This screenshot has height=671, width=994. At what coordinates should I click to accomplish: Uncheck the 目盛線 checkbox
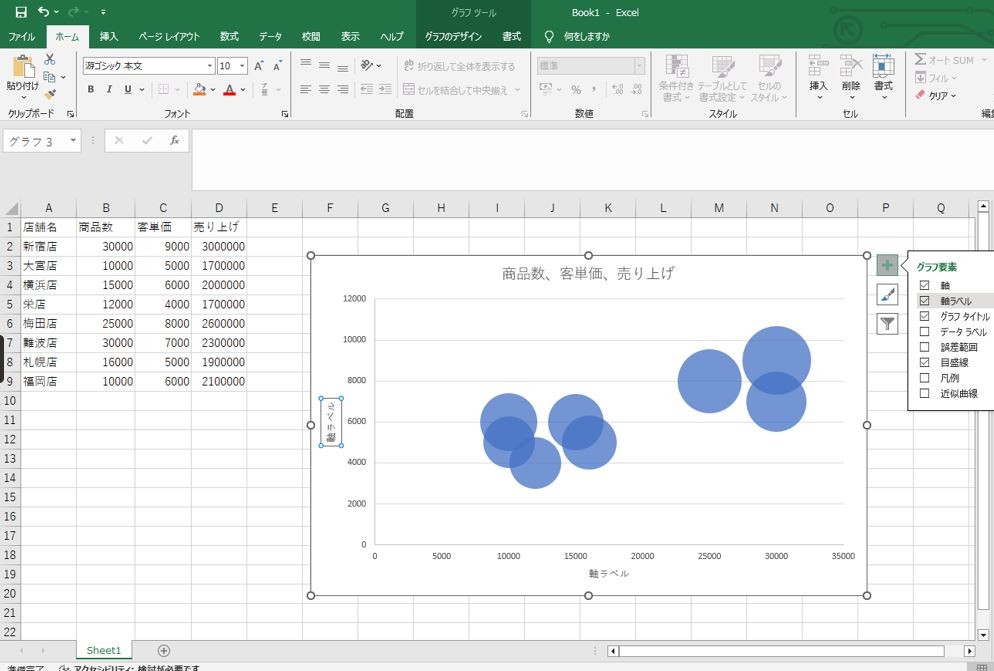click(924, 362)
